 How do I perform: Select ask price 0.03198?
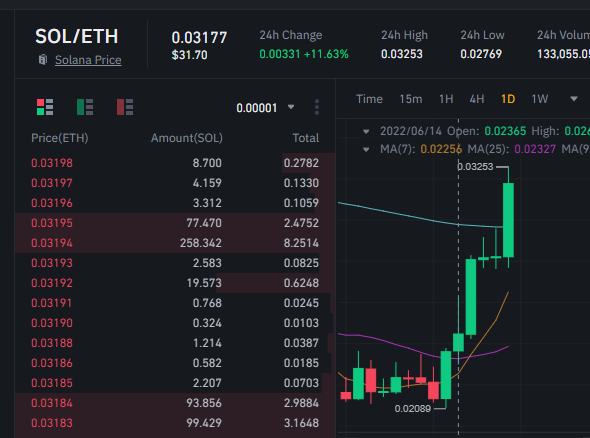pyautogui.click(x=52, y=163)
